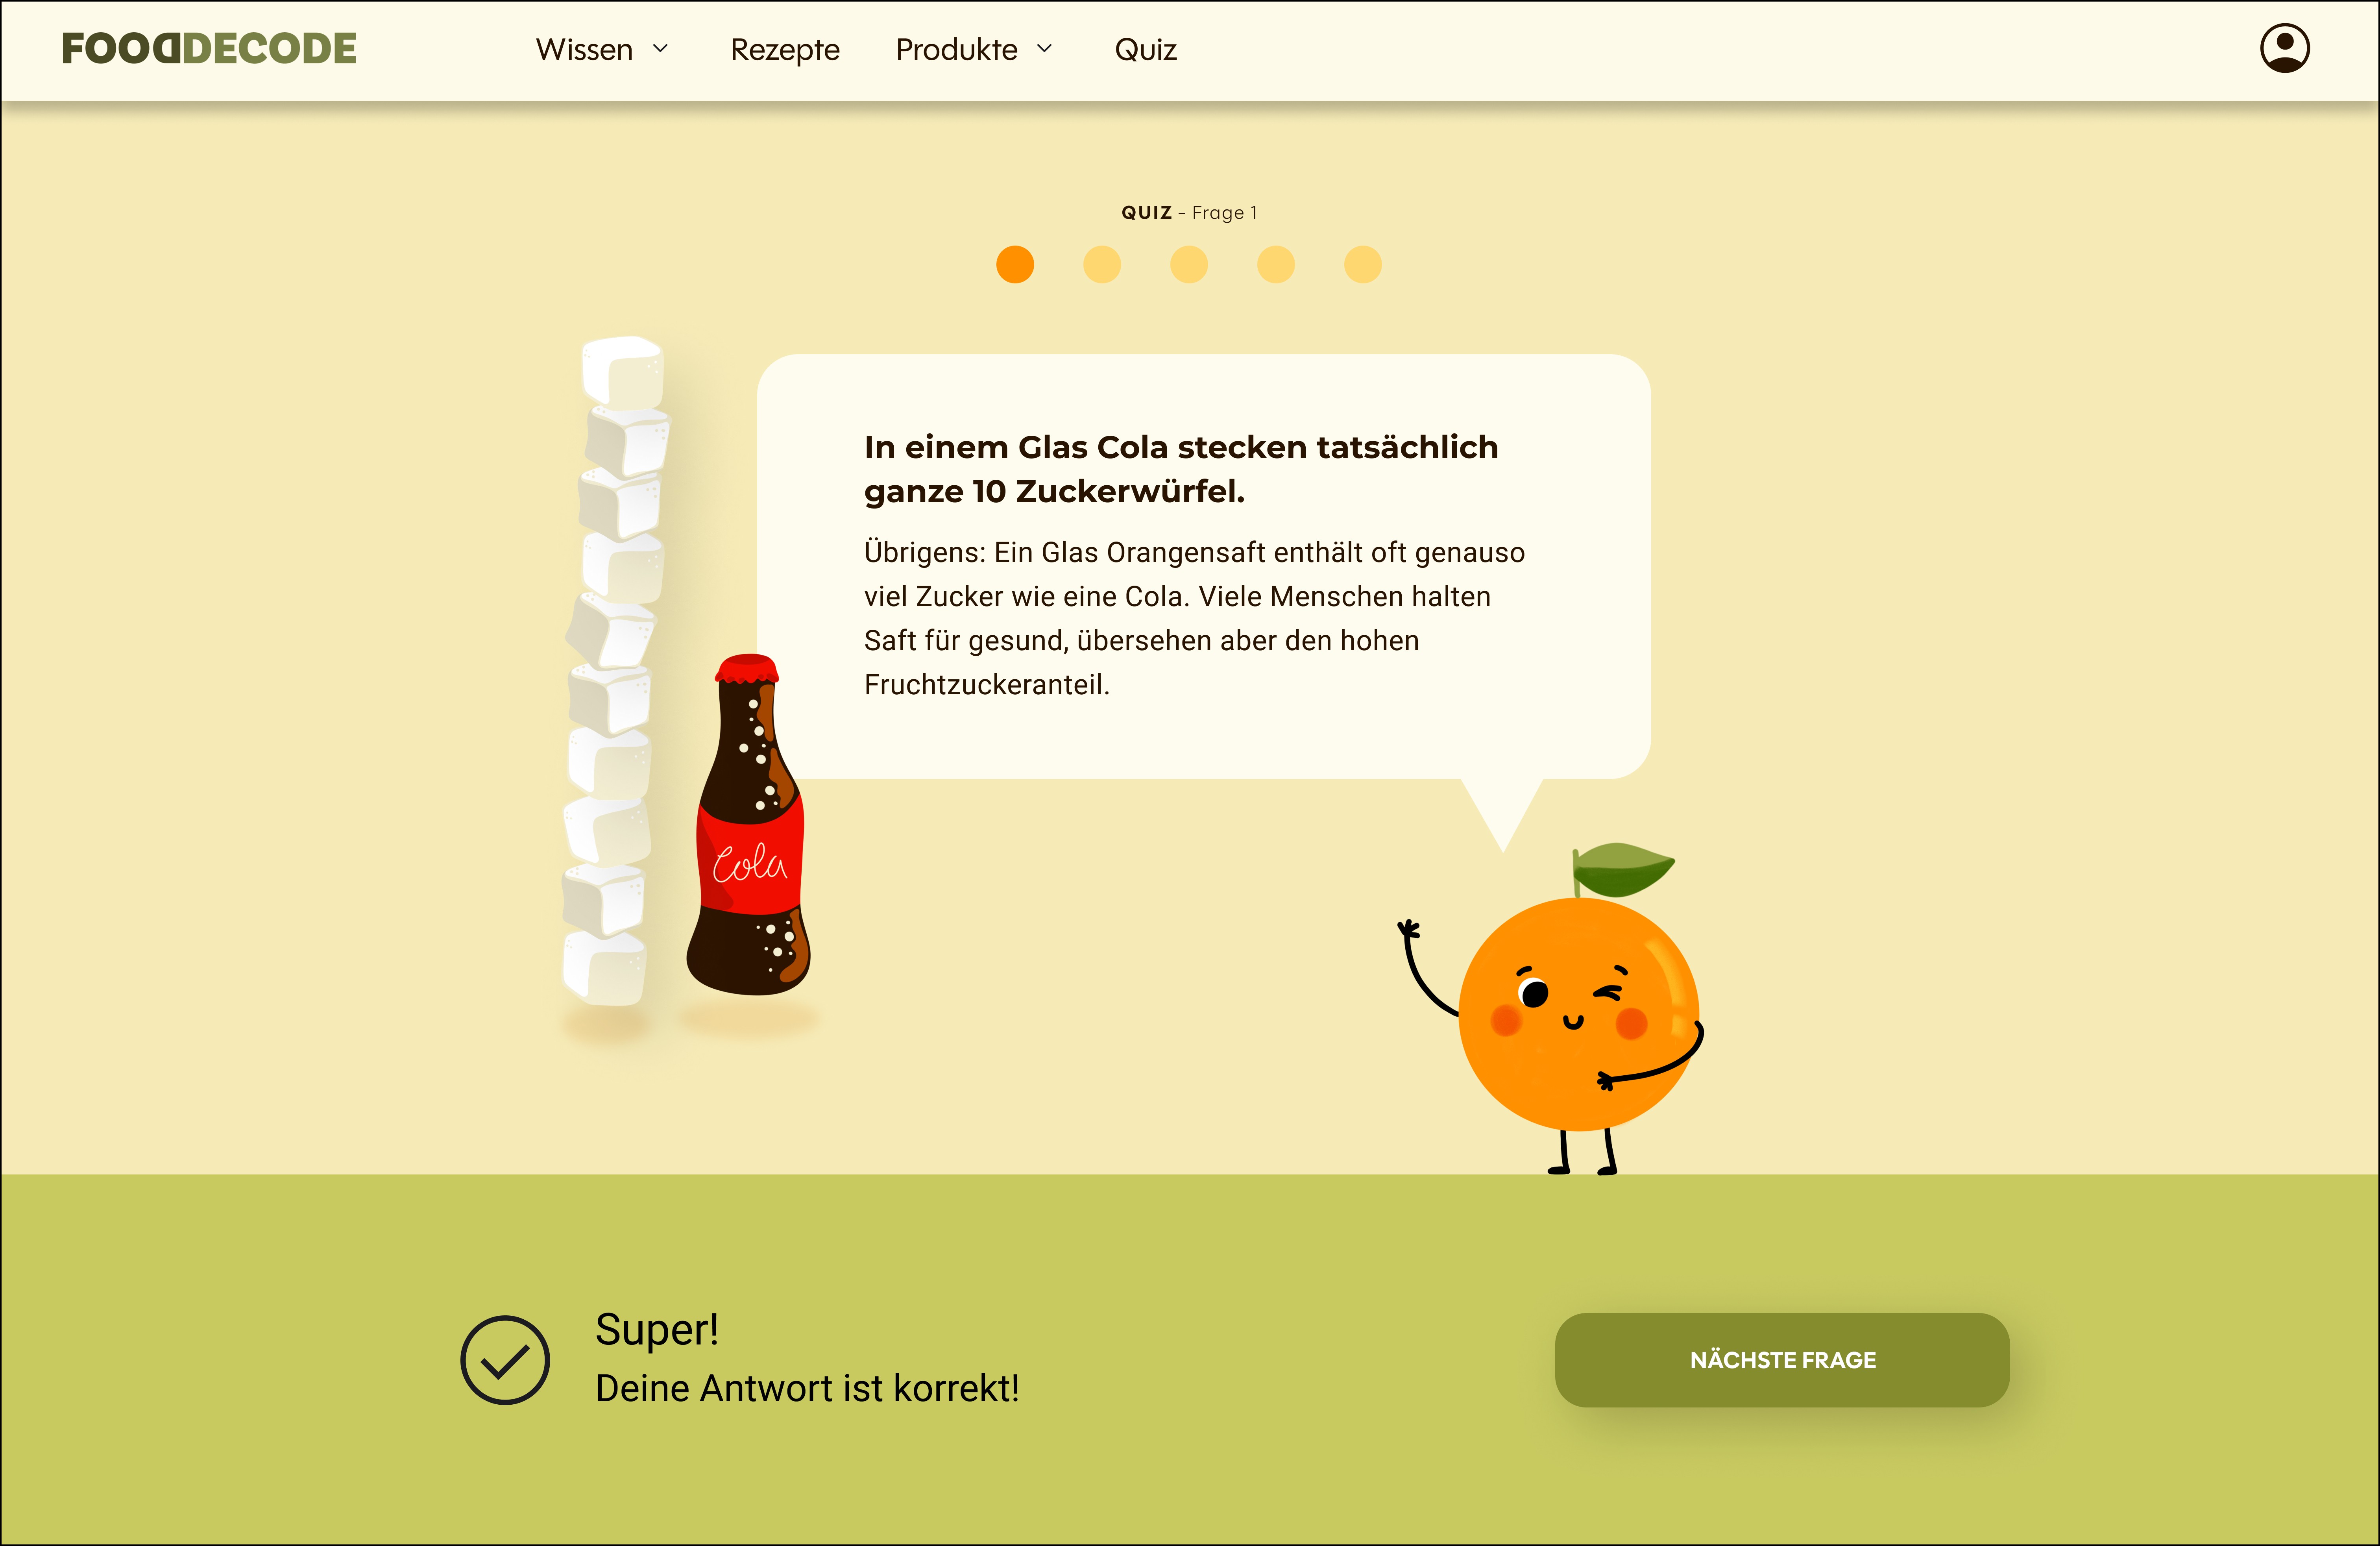Image resolution: width=2380 pixels, height=1546 pixels.
Task: Select the second quiz progress dot
Action: [x=1101, y=265]
